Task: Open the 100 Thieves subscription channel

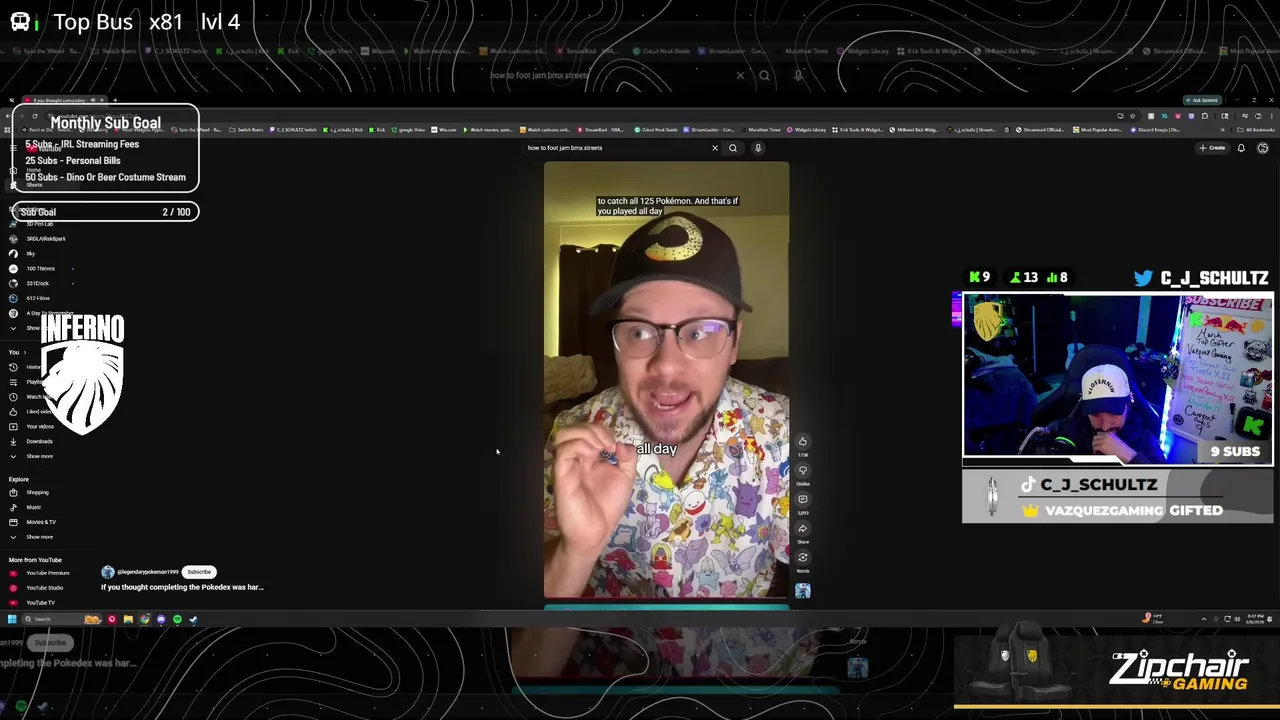Action: coord(32,268)
